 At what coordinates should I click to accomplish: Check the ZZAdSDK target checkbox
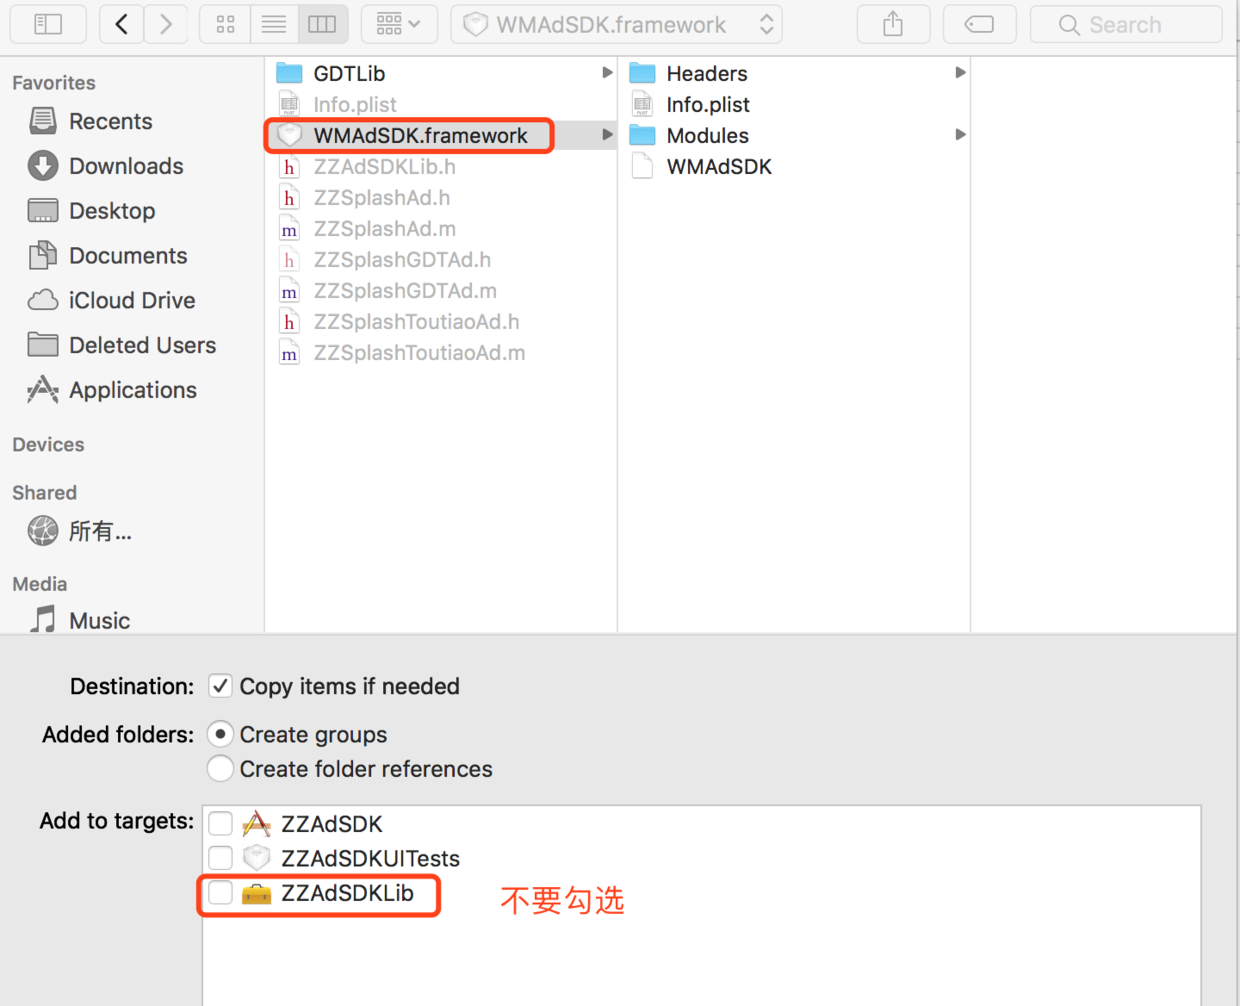tap(220, 824)
